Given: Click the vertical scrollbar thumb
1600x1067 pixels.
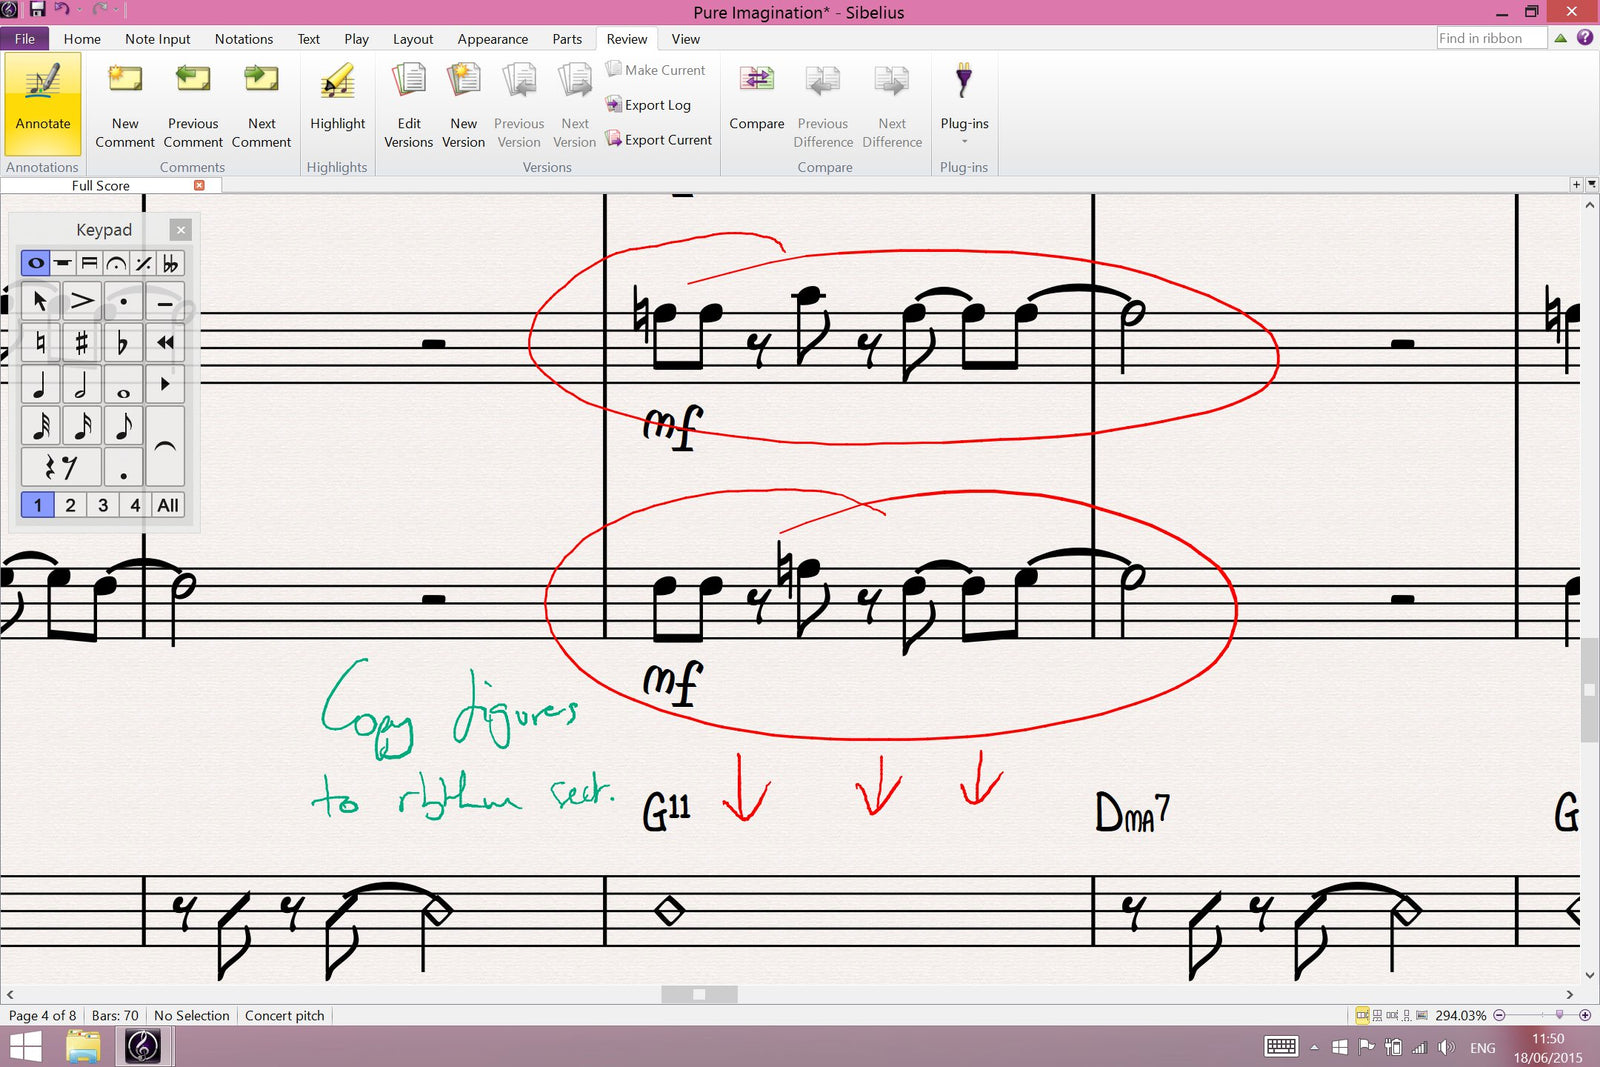Looking at the screenshot, I should (1589, 689).
